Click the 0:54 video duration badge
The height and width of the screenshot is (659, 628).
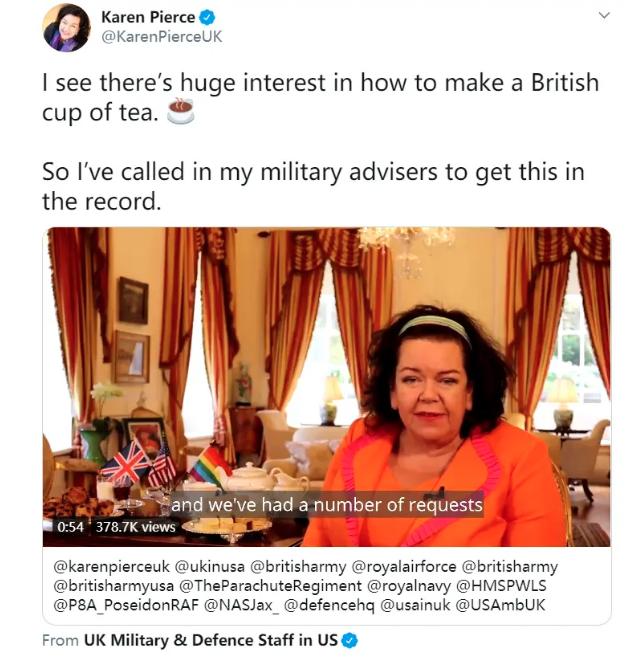pyautogui.click(x=70, y=527)
